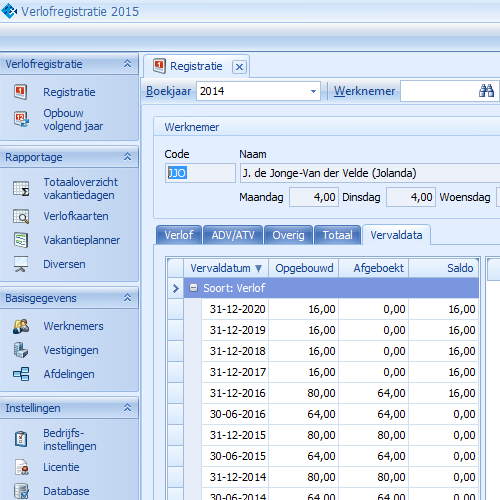The image size is (500, 500).
Task: Click the Code input field
Action: pos(200,173)
